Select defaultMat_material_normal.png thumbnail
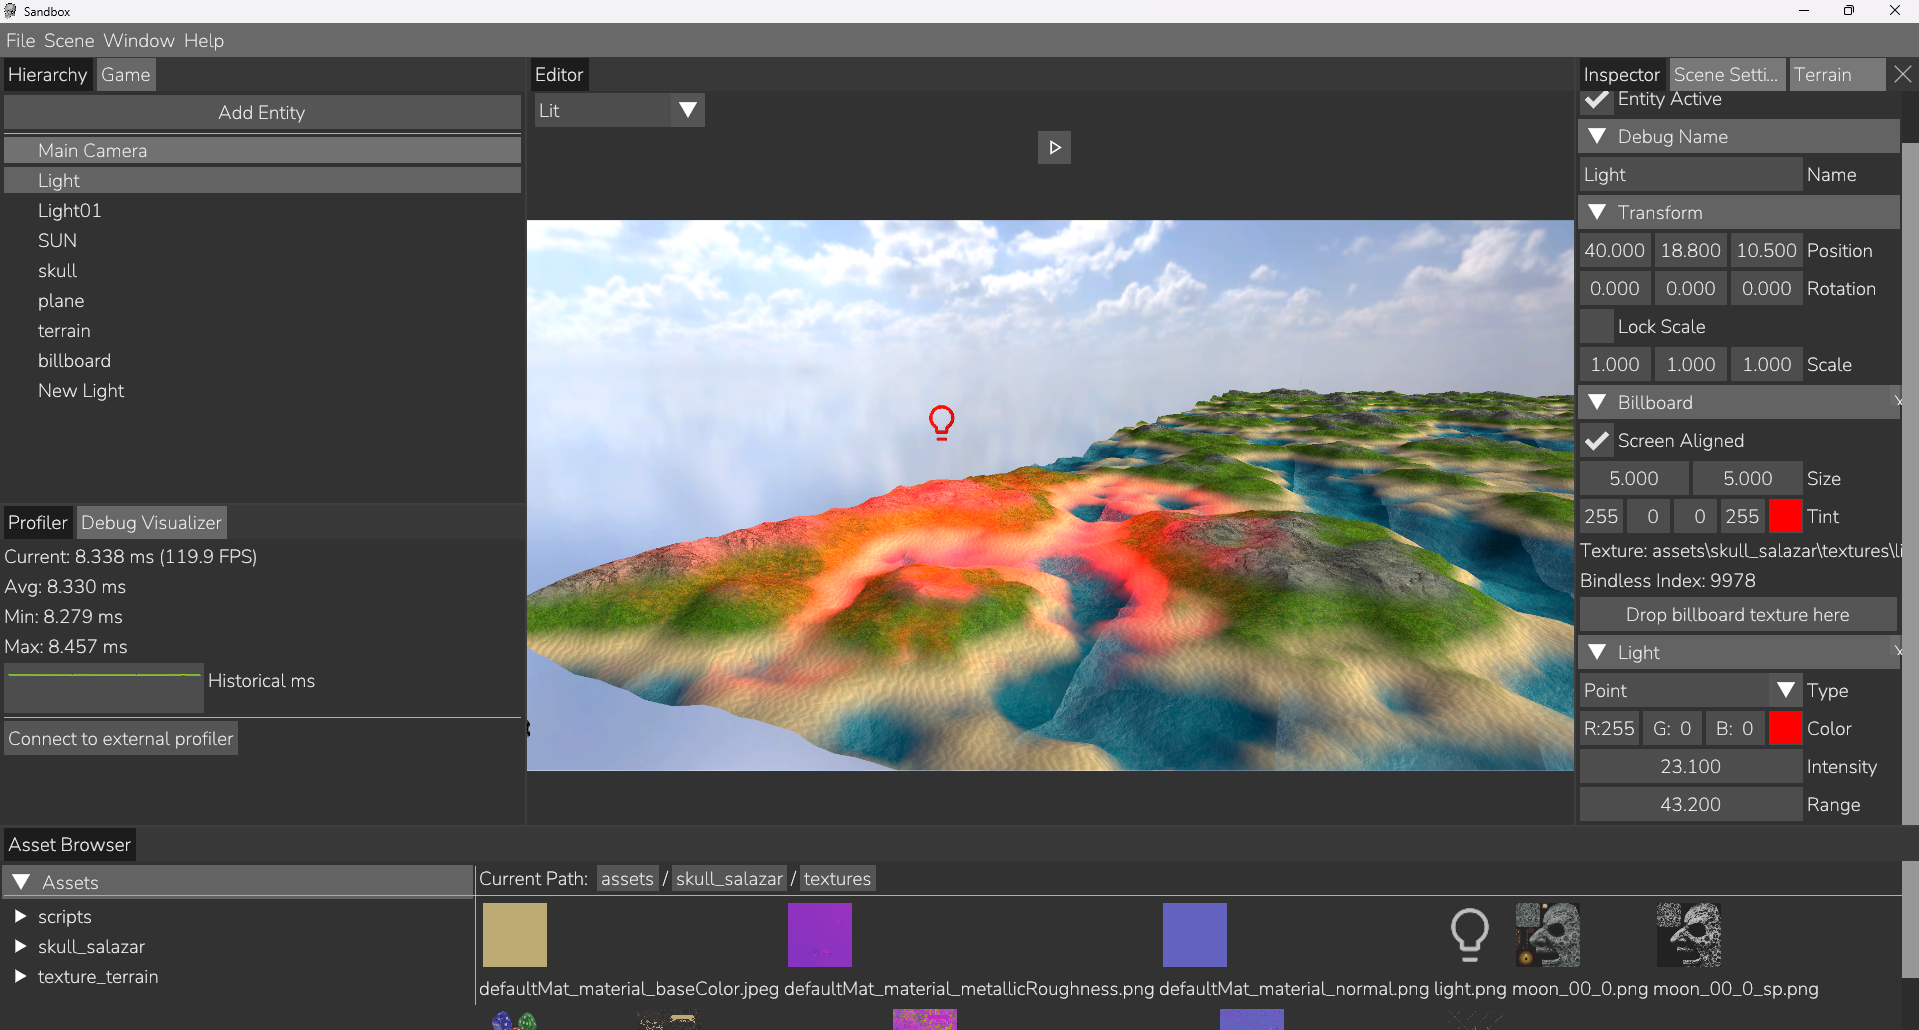 tap(1195, 935)
